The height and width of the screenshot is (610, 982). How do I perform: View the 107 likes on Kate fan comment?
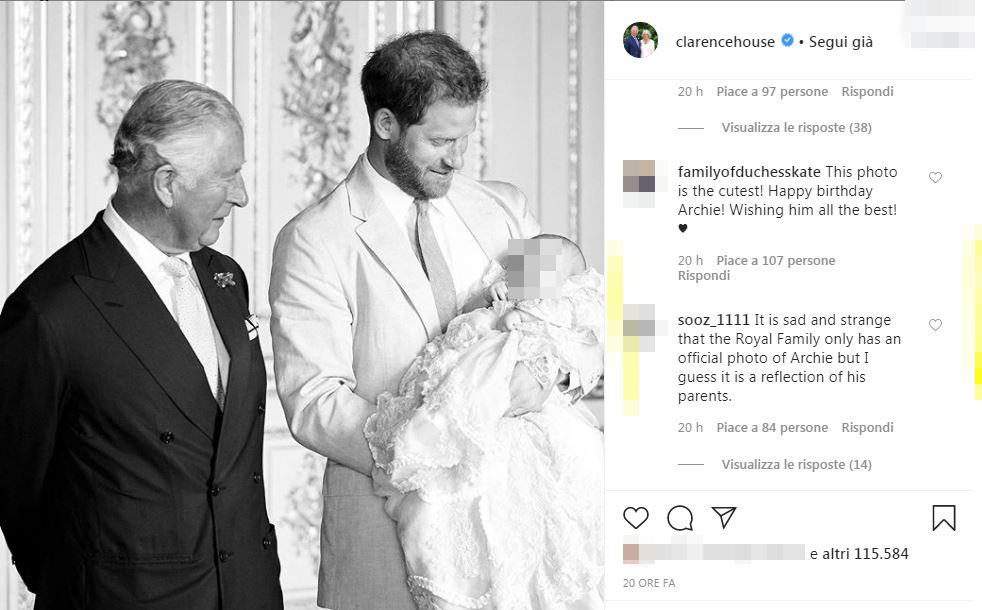tap(775, 261)
